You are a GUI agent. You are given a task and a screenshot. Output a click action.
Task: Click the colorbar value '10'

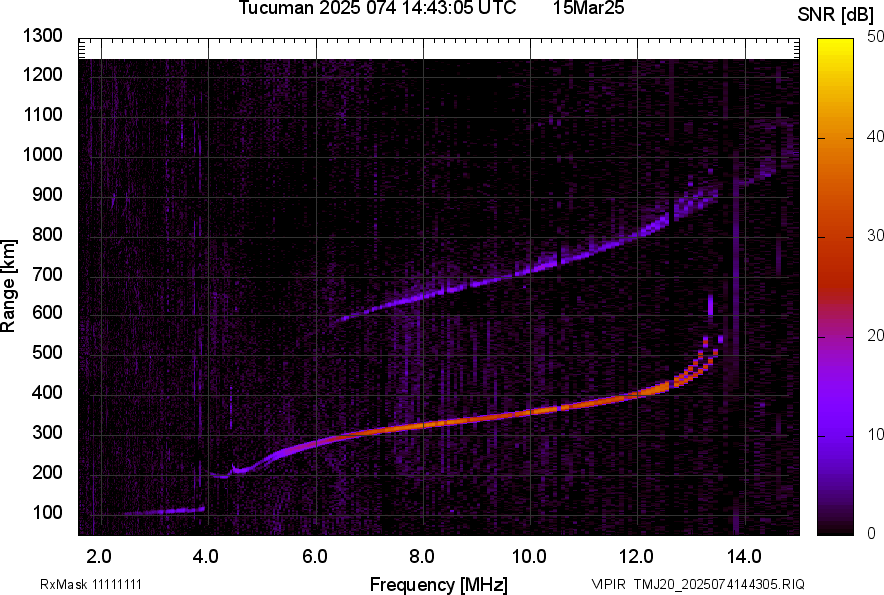pyautogui.click(x=876, y=435)
